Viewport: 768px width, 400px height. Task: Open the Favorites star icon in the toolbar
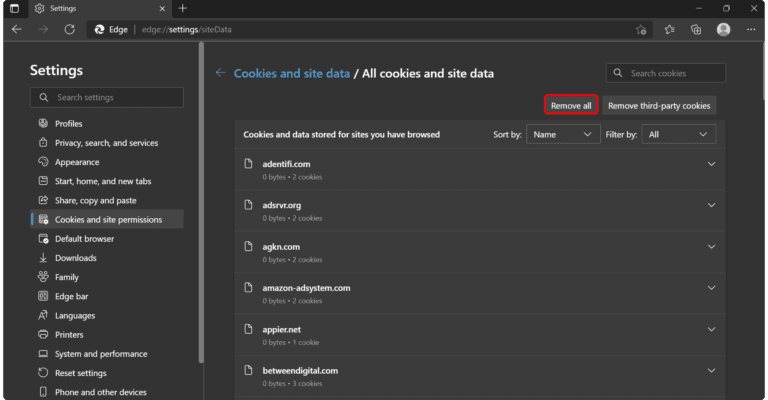point(670,30)
